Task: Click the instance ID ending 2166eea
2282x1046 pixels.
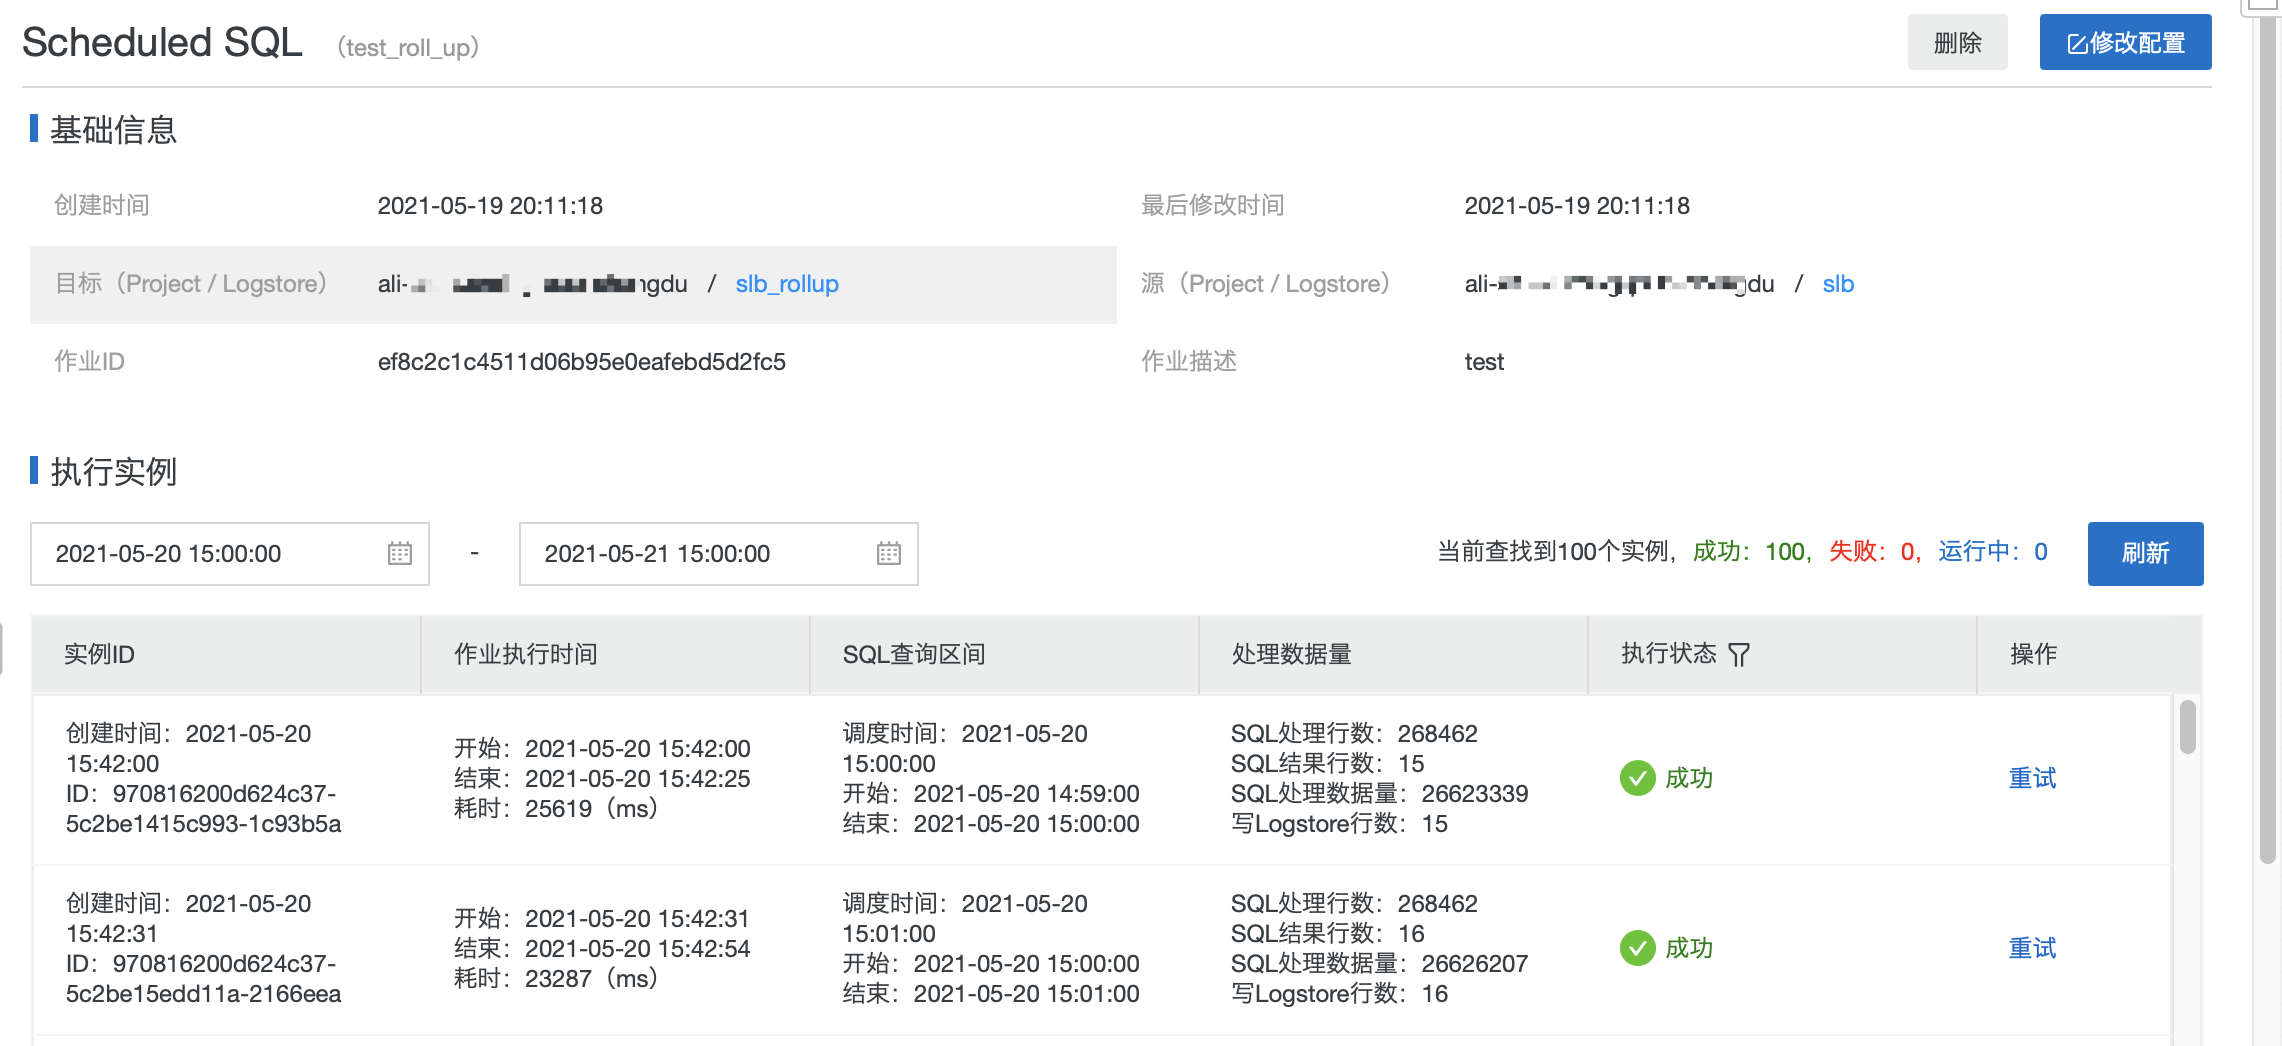Action: pyautogui.click(x=203, y=979)
